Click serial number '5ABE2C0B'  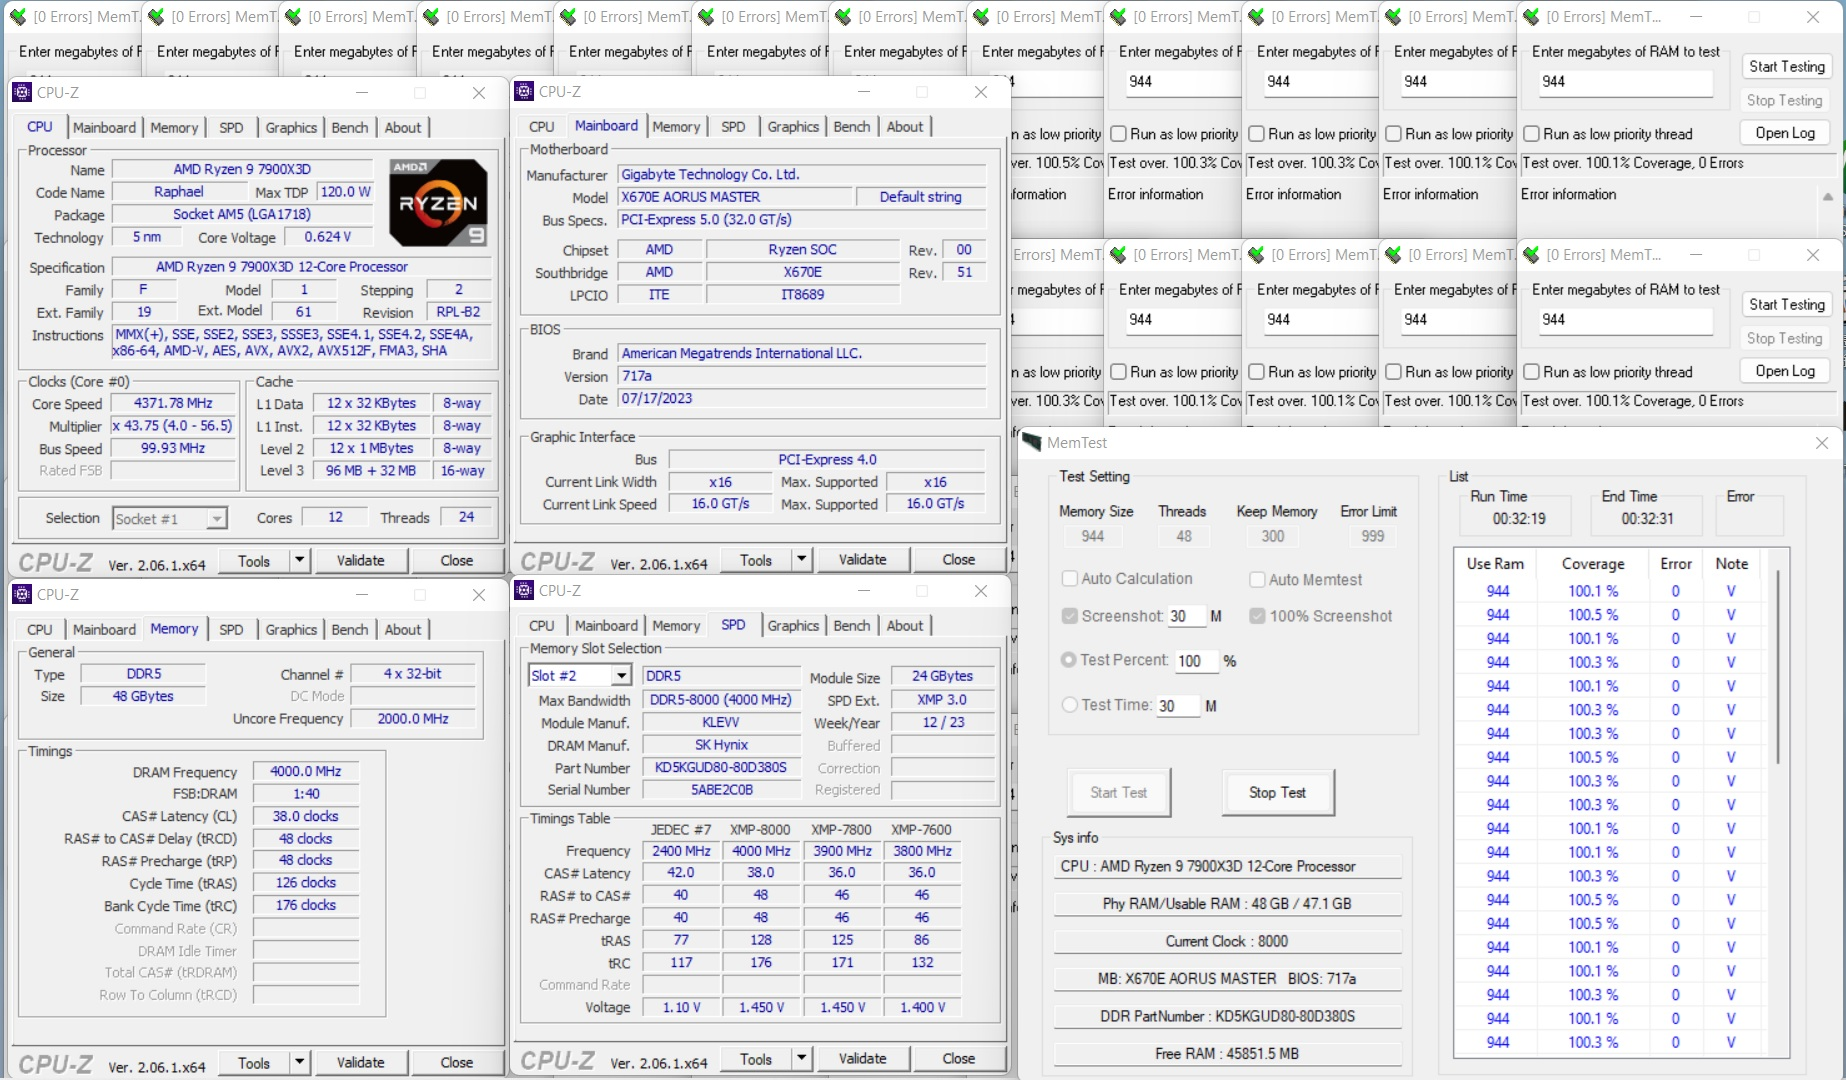pyautogui.click(x=721, y=790)
